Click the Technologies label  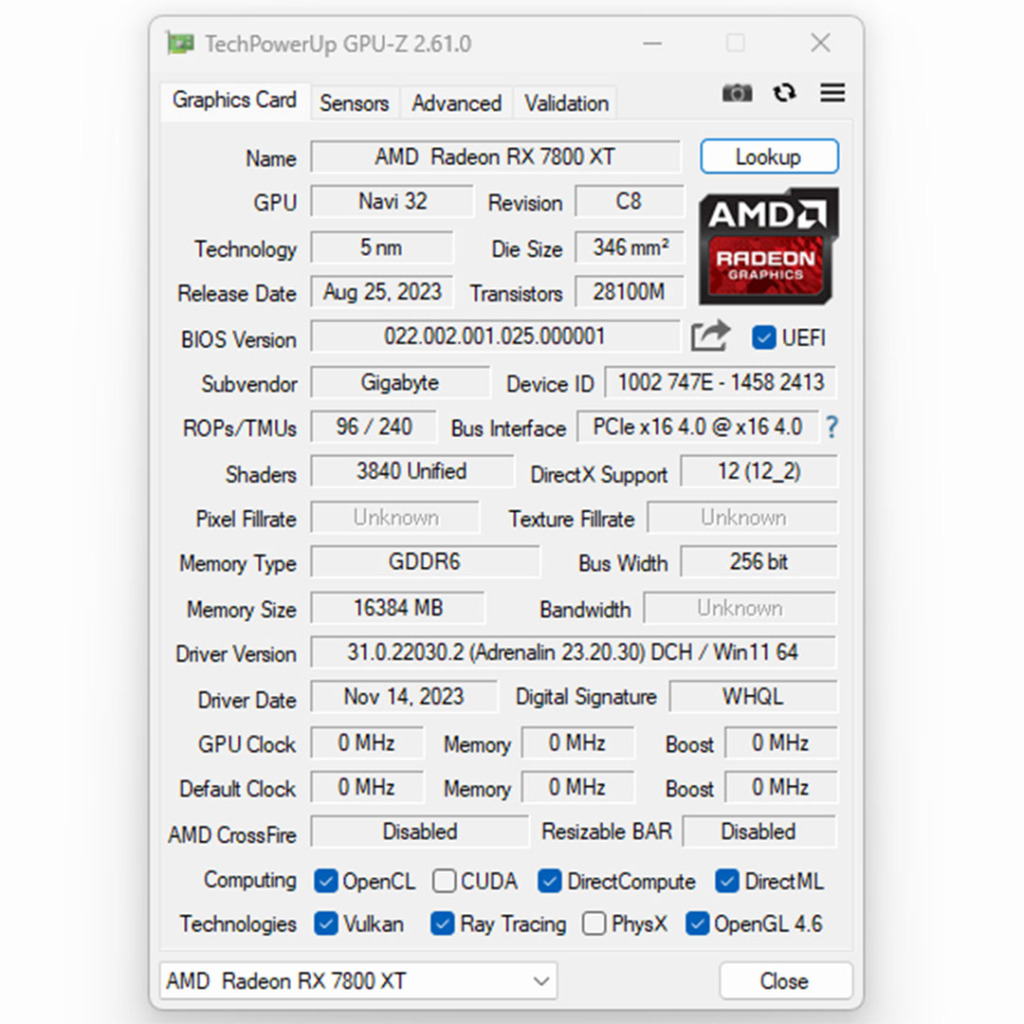tap(238, 924)
